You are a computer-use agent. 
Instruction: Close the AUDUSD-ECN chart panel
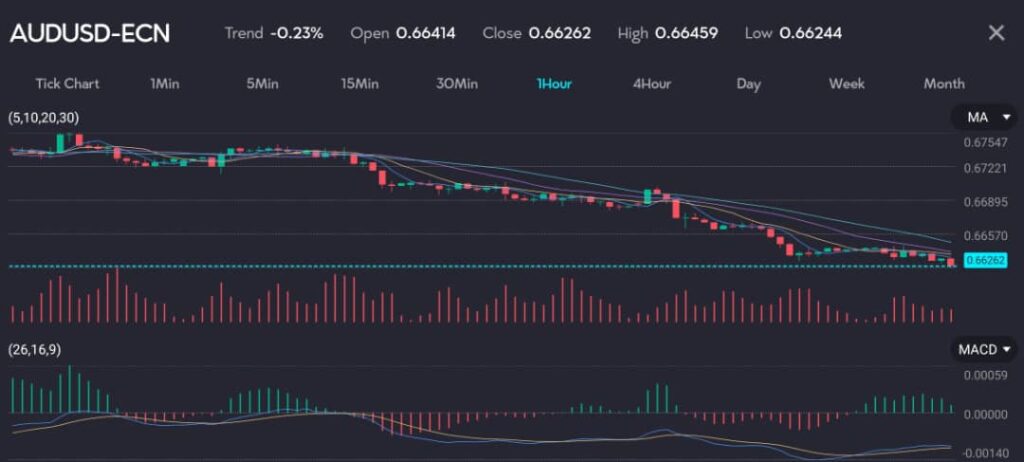(x=996, y=33)
